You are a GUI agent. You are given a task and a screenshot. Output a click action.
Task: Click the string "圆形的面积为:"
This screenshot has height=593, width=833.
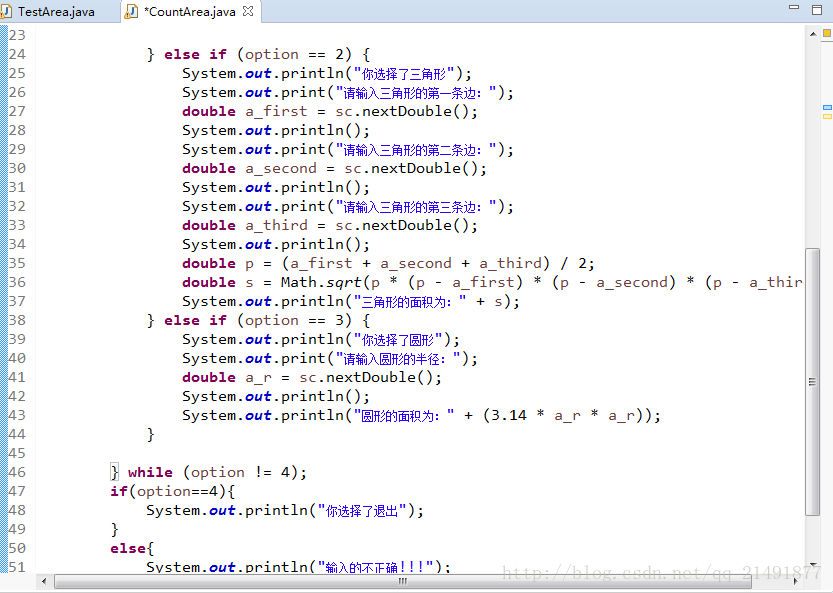click(404, 416)
